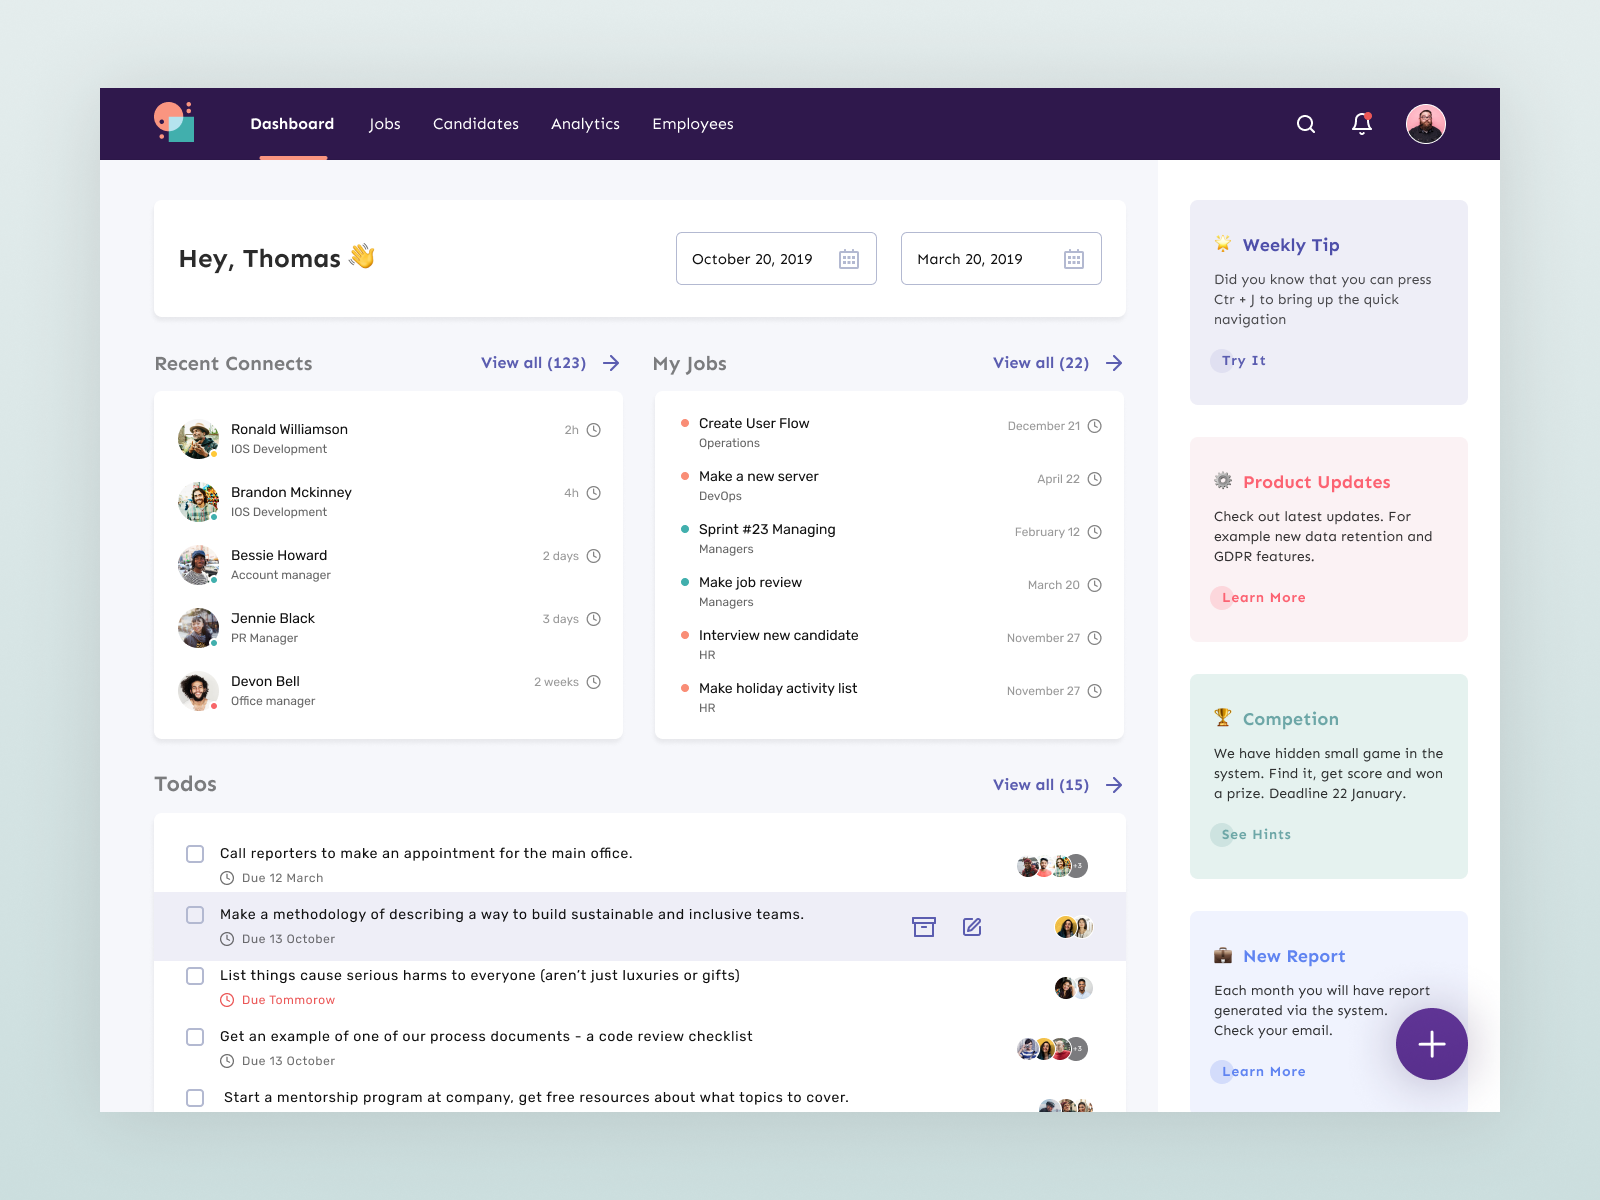Click the Due Tommorow label
Viewport: 1600px width, 1200px height.
[288, 1000]
